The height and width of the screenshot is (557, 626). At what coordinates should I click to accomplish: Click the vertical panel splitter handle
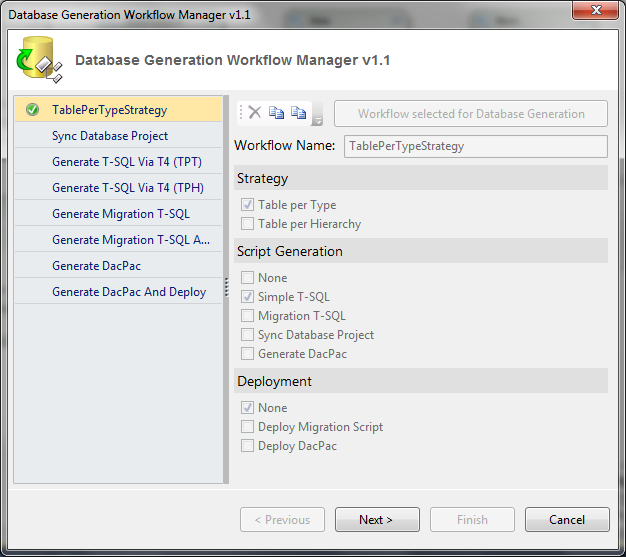pyautogui.click(x=226, y=287)
